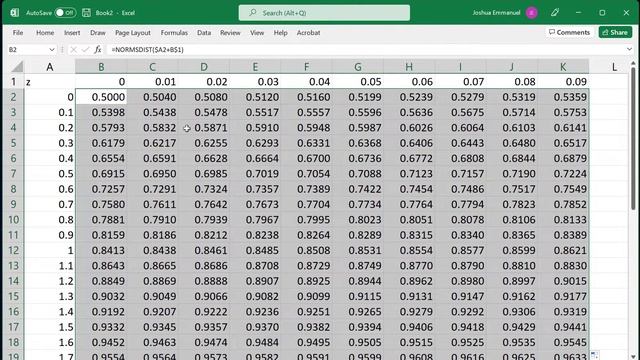Click the Cancel X icon in formula bar
This screenshot has width=640, height=360.
click(73, 49)
